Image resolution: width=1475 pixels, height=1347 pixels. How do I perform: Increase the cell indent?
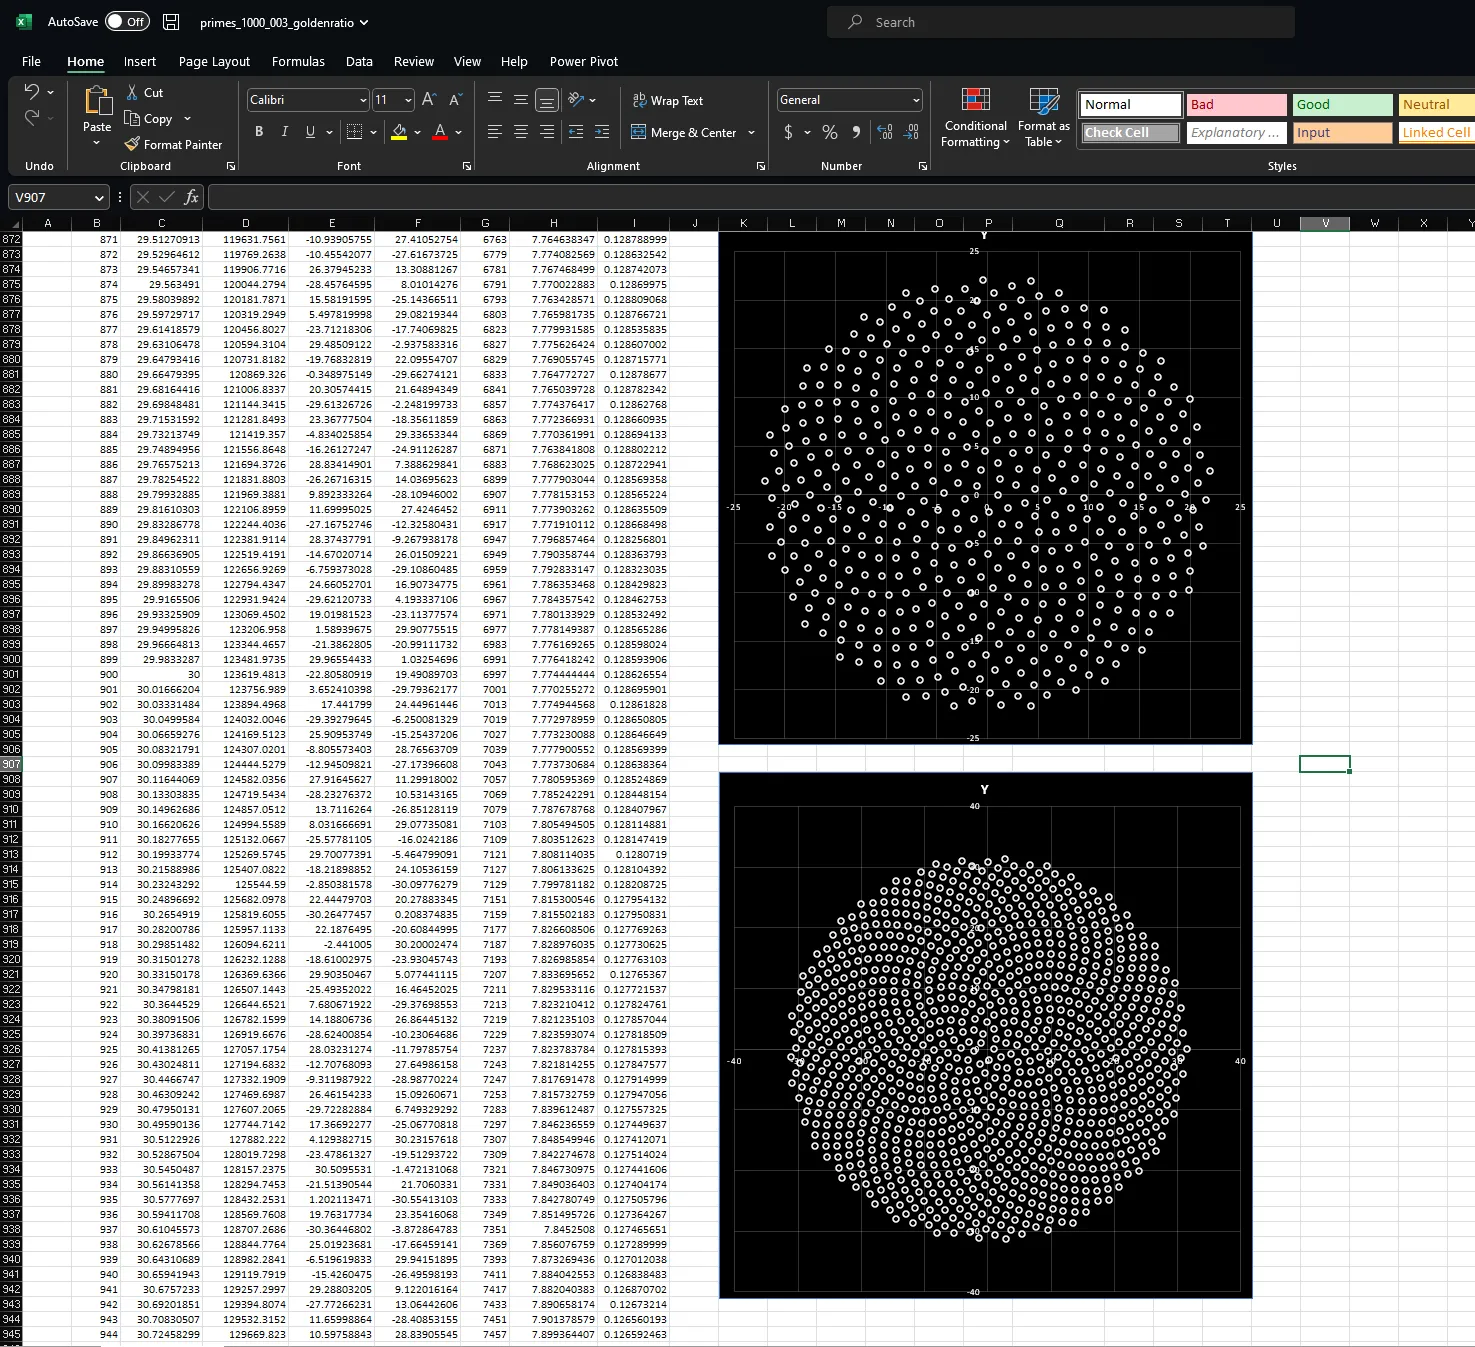click(x=602, y=132)
